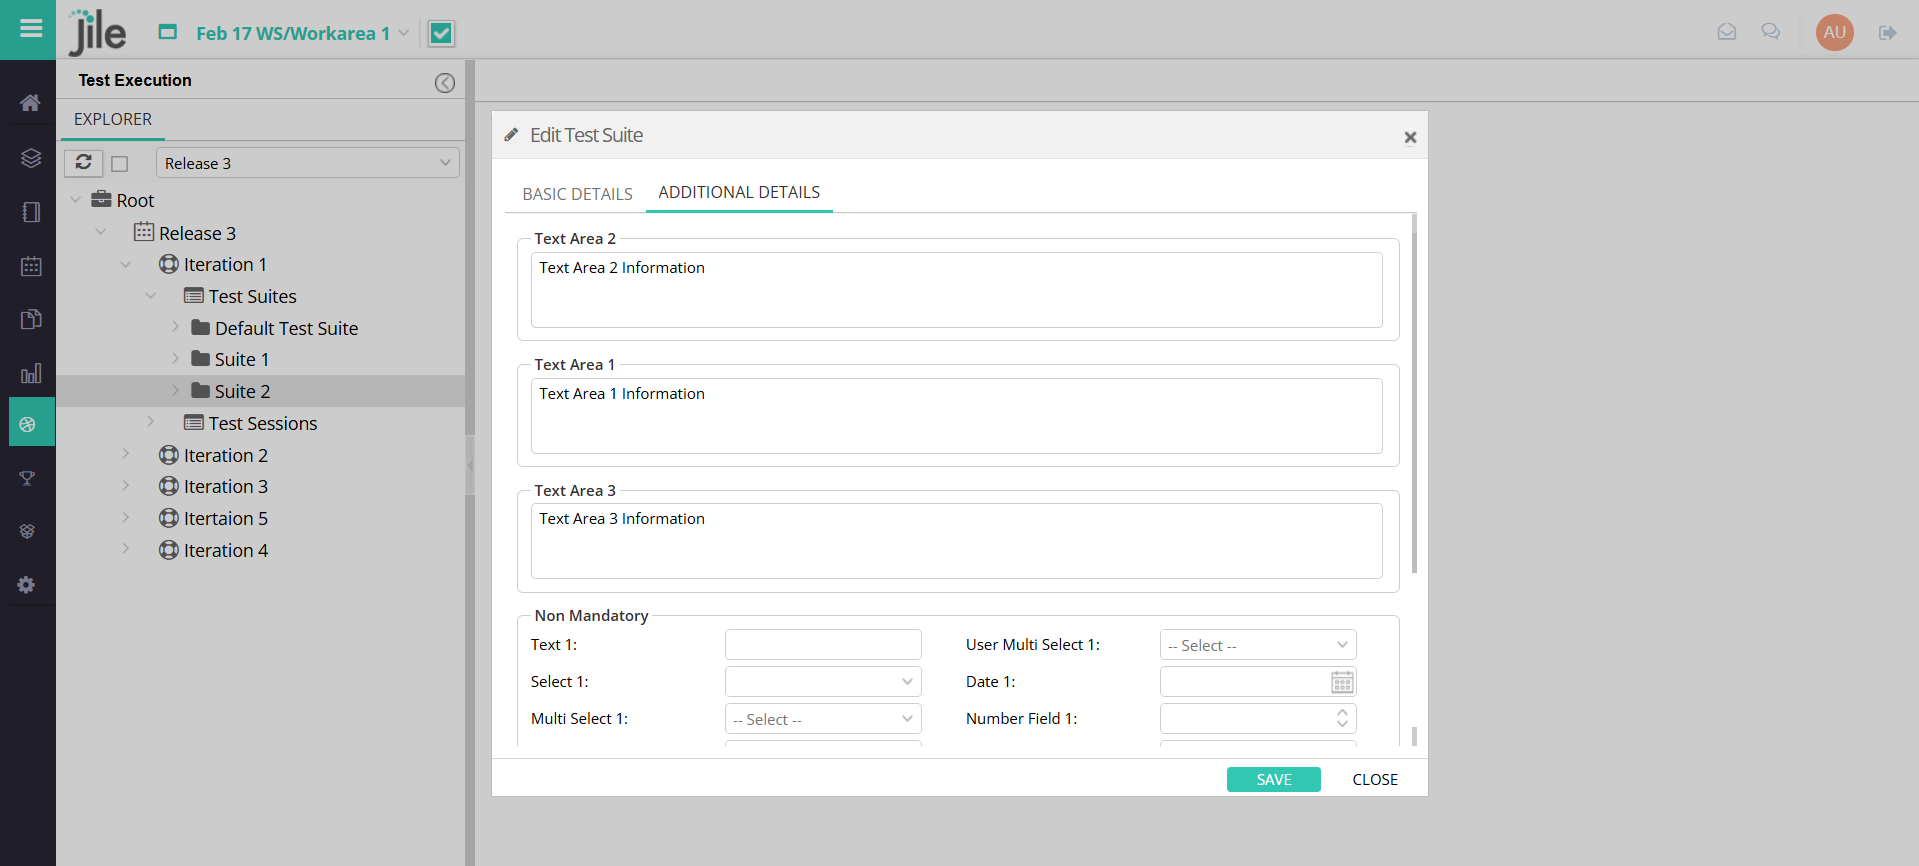The height and width of the screenshot is (866, 1919).
Task: Click the teal checkmark box in header
Action: pyautogui.click(x=441, y=34)
